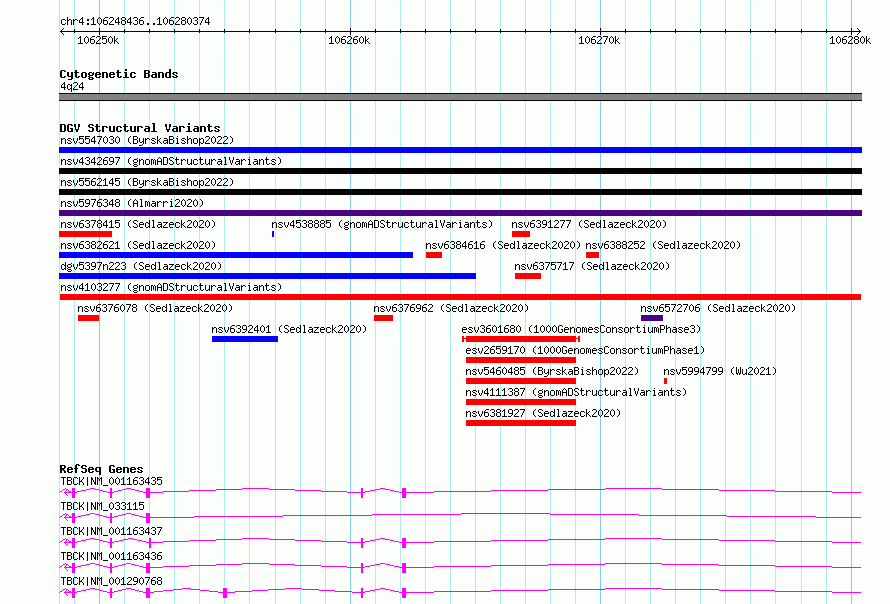Select the nsv4342697 gnomADStructuralVariants label
The image size is (890, 604).
pyautogui.click(x=171, y=161)
